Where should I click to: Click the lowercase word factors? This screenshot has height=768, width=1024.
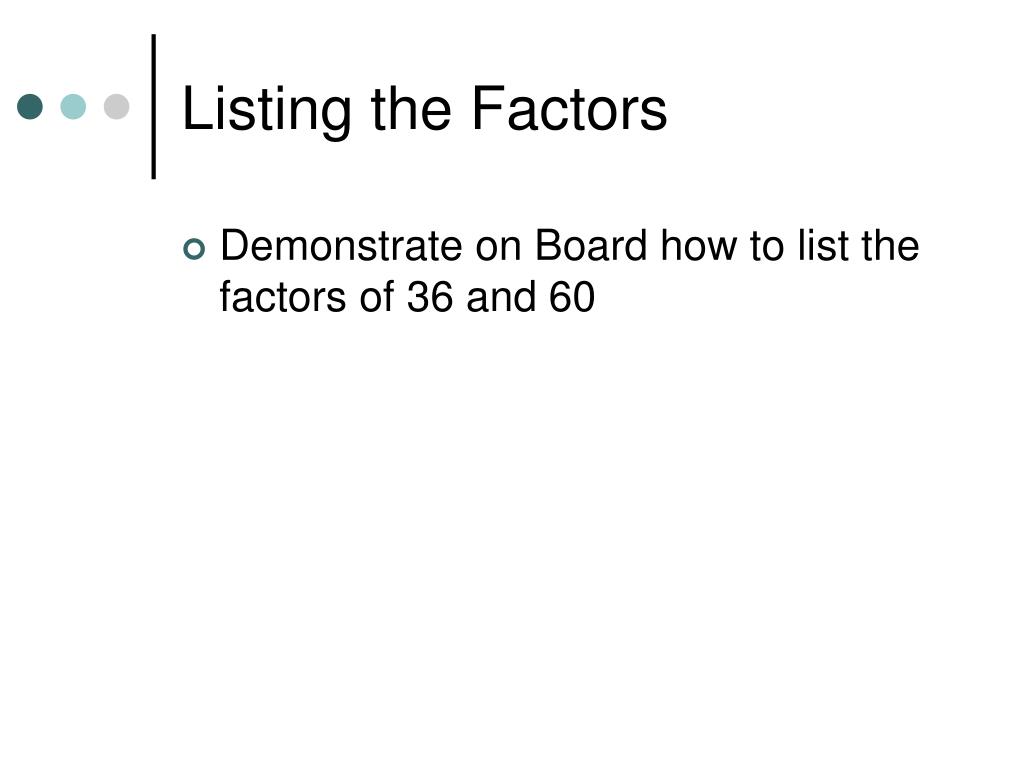[283, 296]
